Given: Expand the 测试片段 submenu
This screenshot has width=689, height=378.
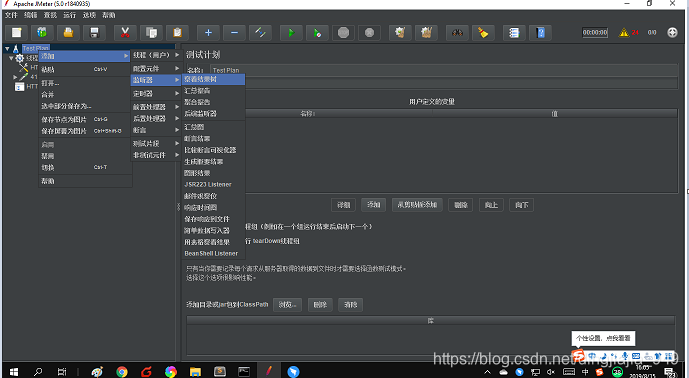Looking at the screenshot, I should [x=156, y=144].
